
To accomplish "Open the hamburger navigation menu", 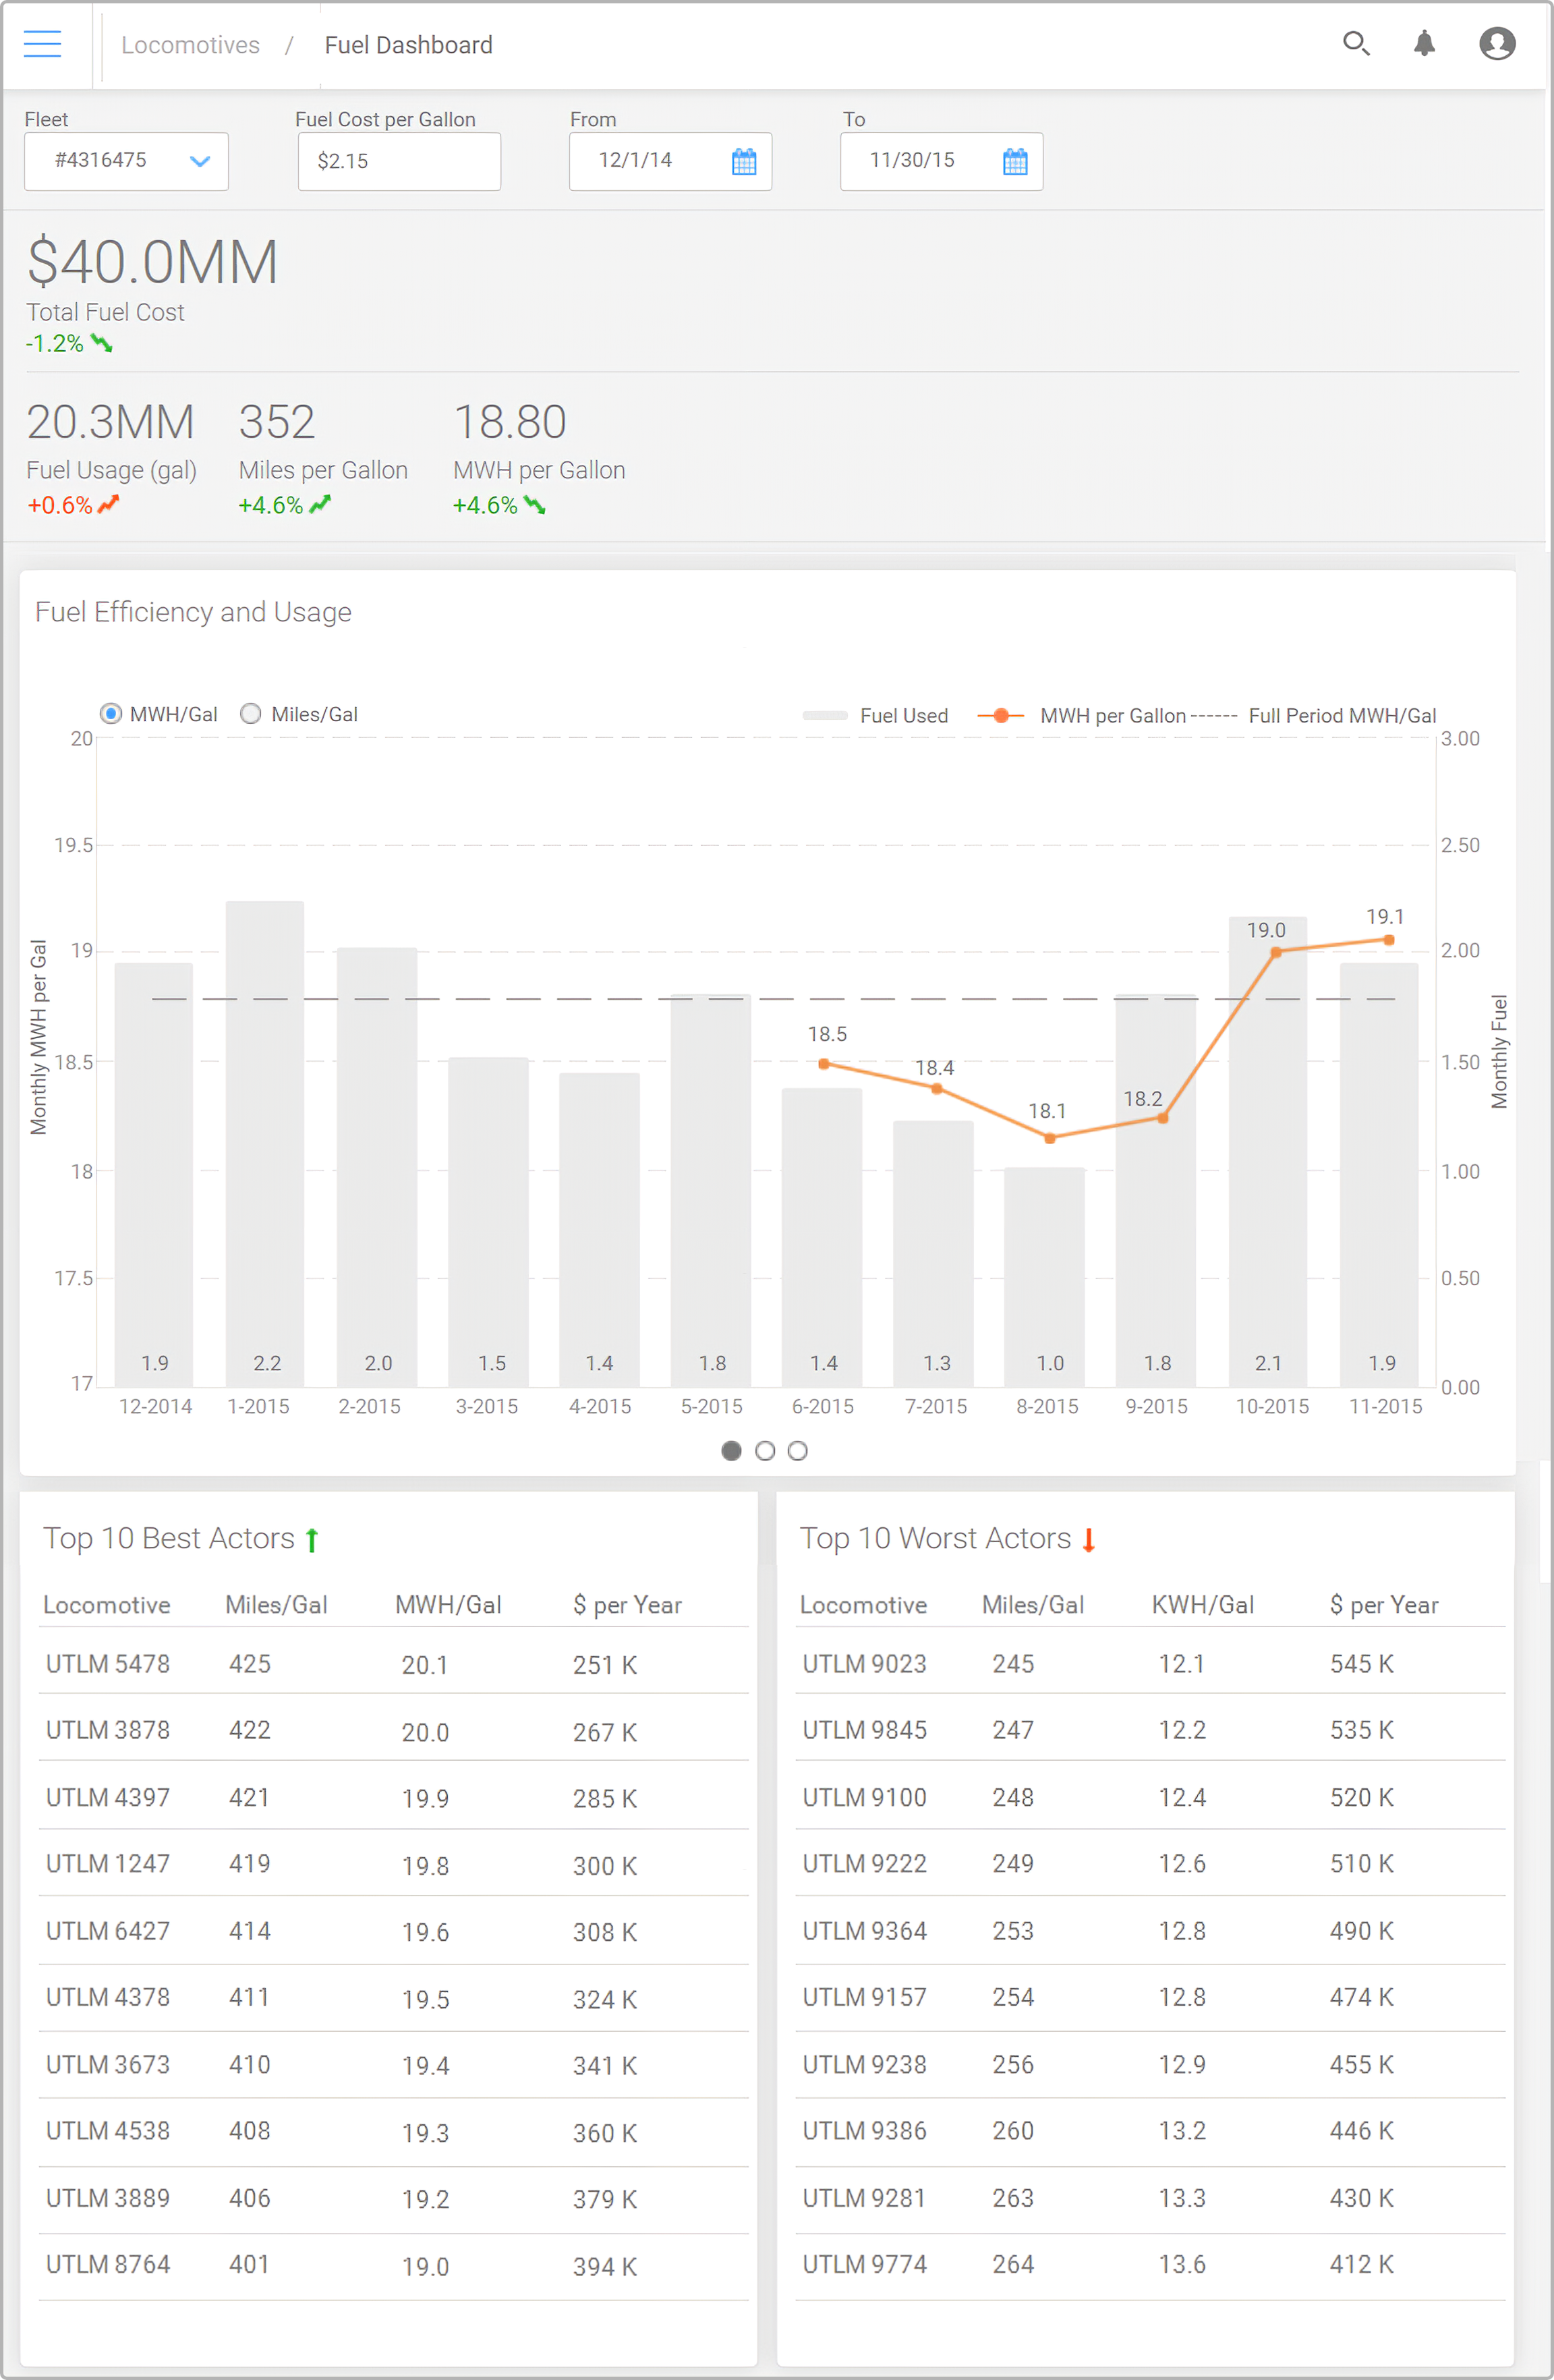I will [x=42, y=44].
